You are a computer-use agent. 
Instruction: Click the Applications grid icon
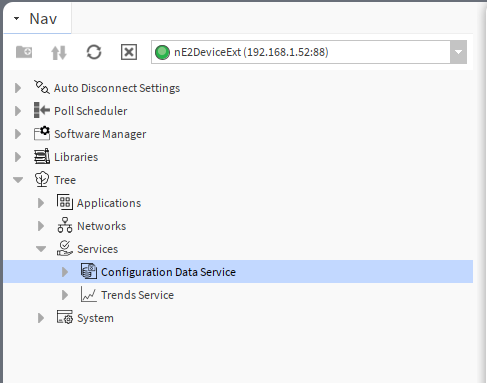click(x=65, y=202)
